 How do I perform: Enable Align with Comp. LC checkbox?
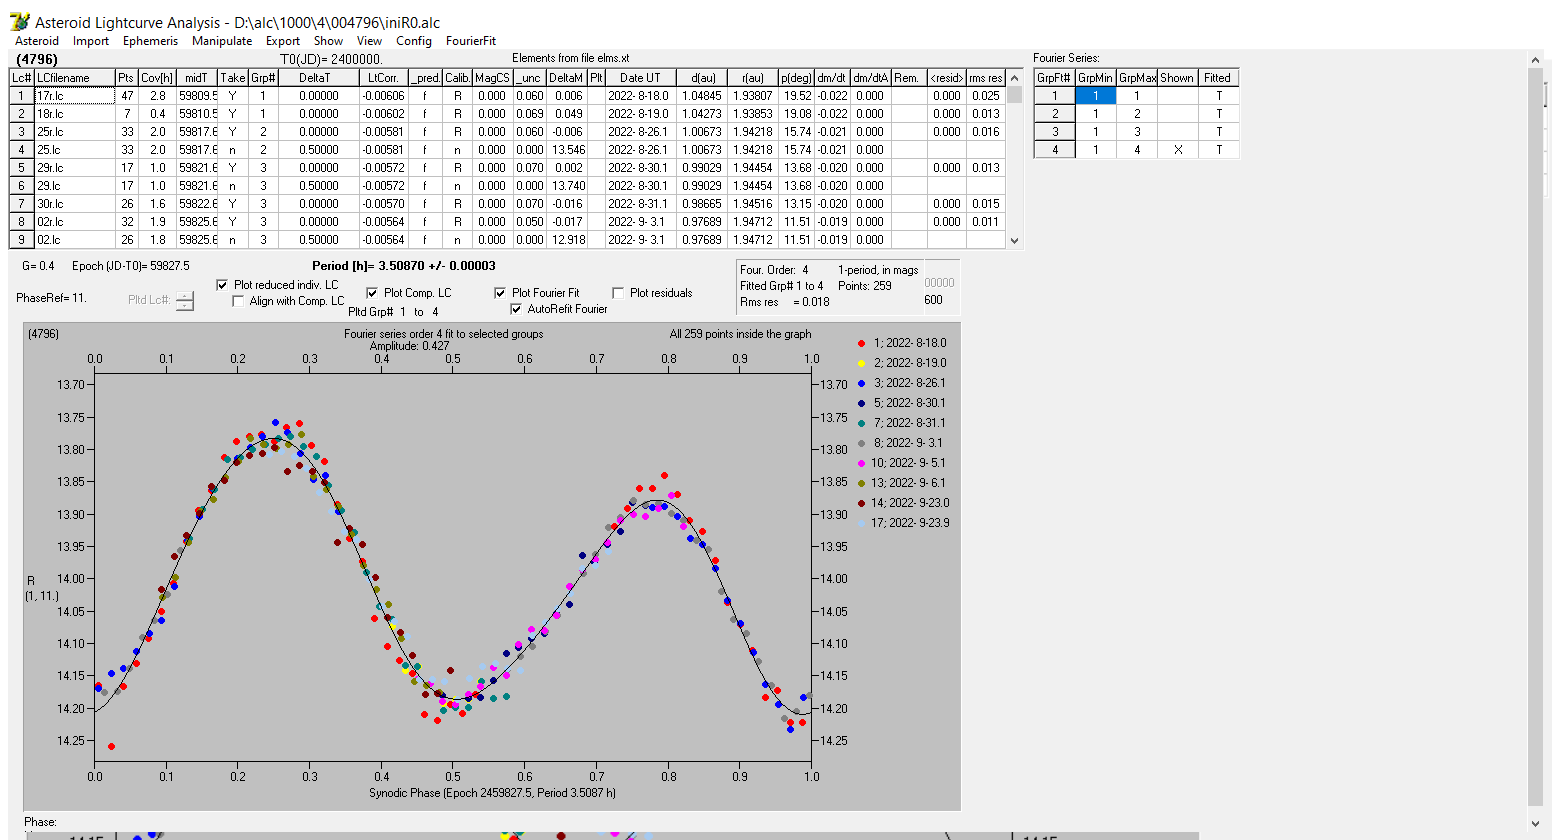[x=238, y=301]
